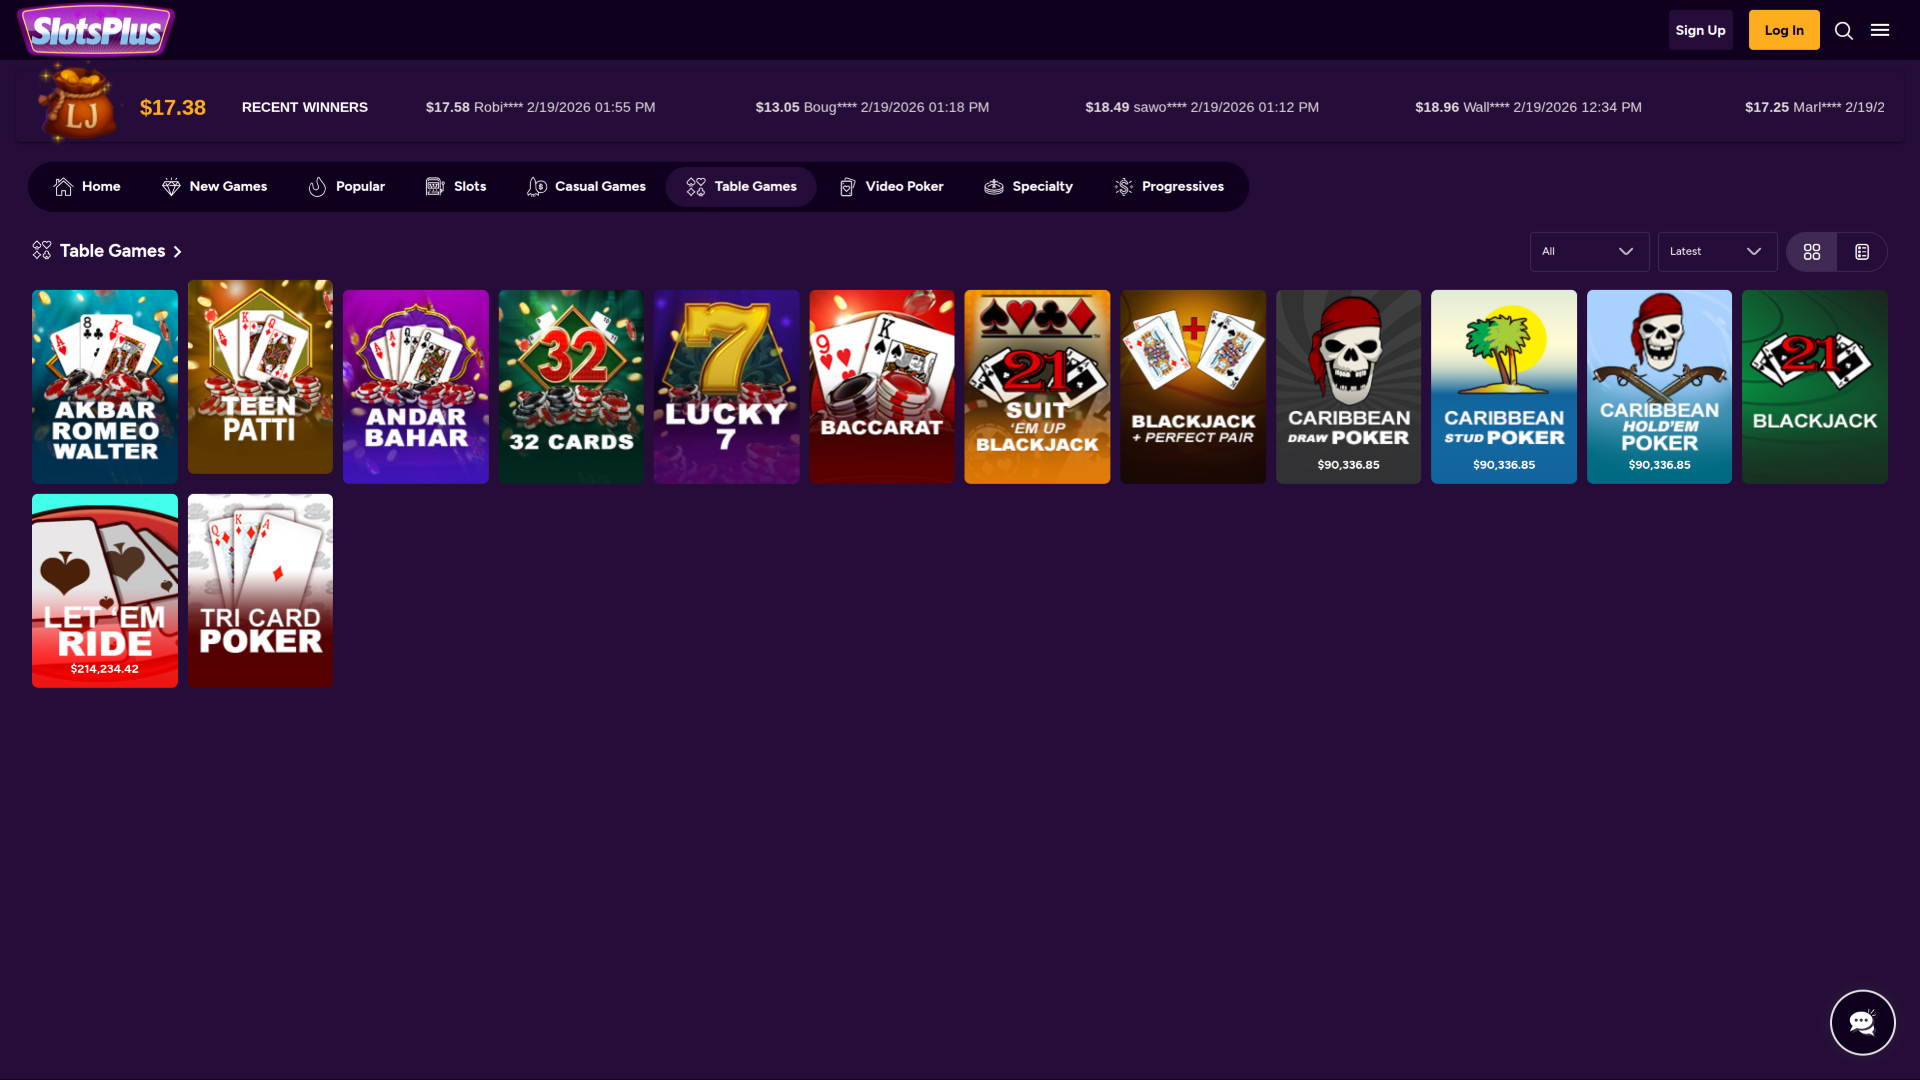
Task: Open the All games filter dropdown
Action: [1589, 251]
